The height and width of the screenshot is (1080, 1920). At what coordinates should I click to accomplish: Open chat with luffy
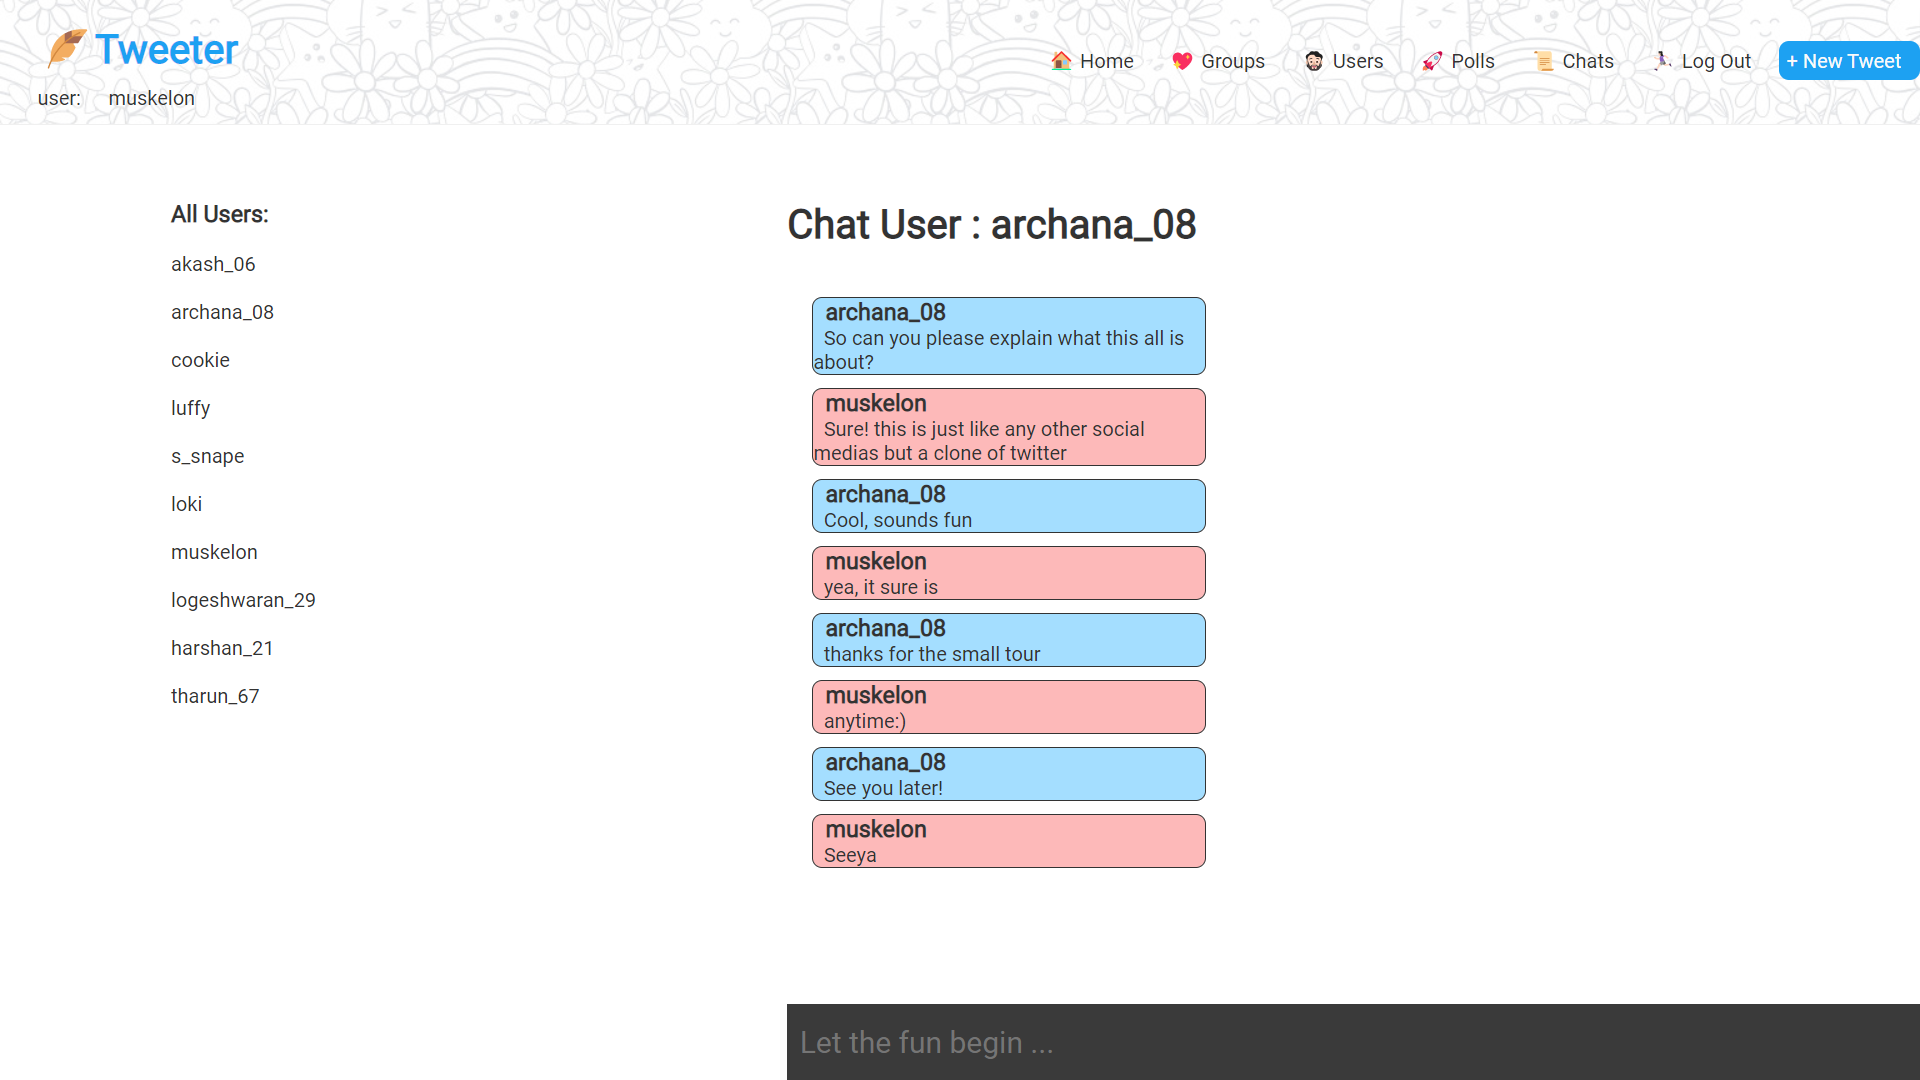(190, 408)
